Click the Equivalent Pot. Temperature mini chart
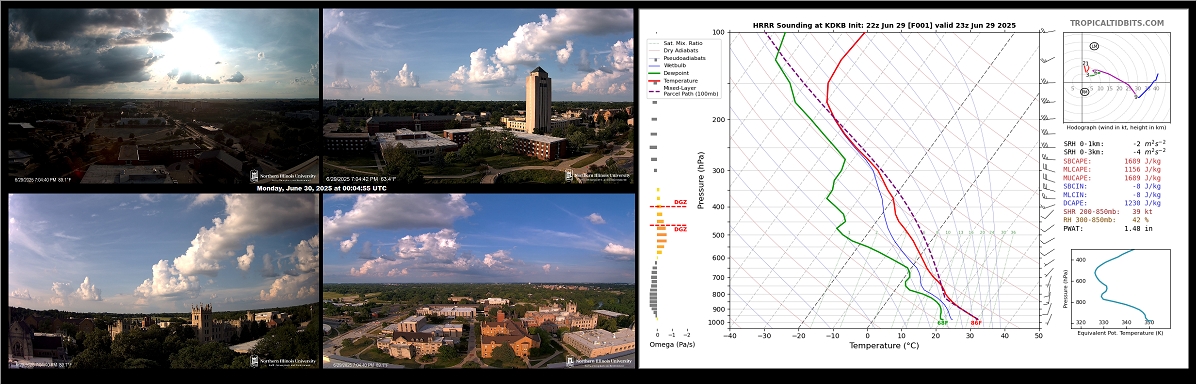1197x385 pixels. coord(1119,292)
